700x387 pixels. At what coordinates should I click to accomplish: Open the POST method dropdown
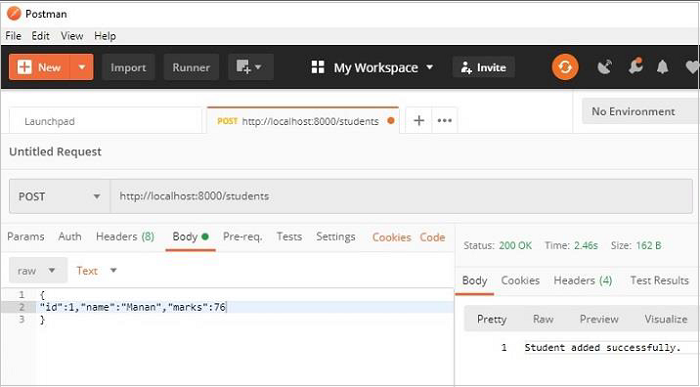tap(59, 196)
